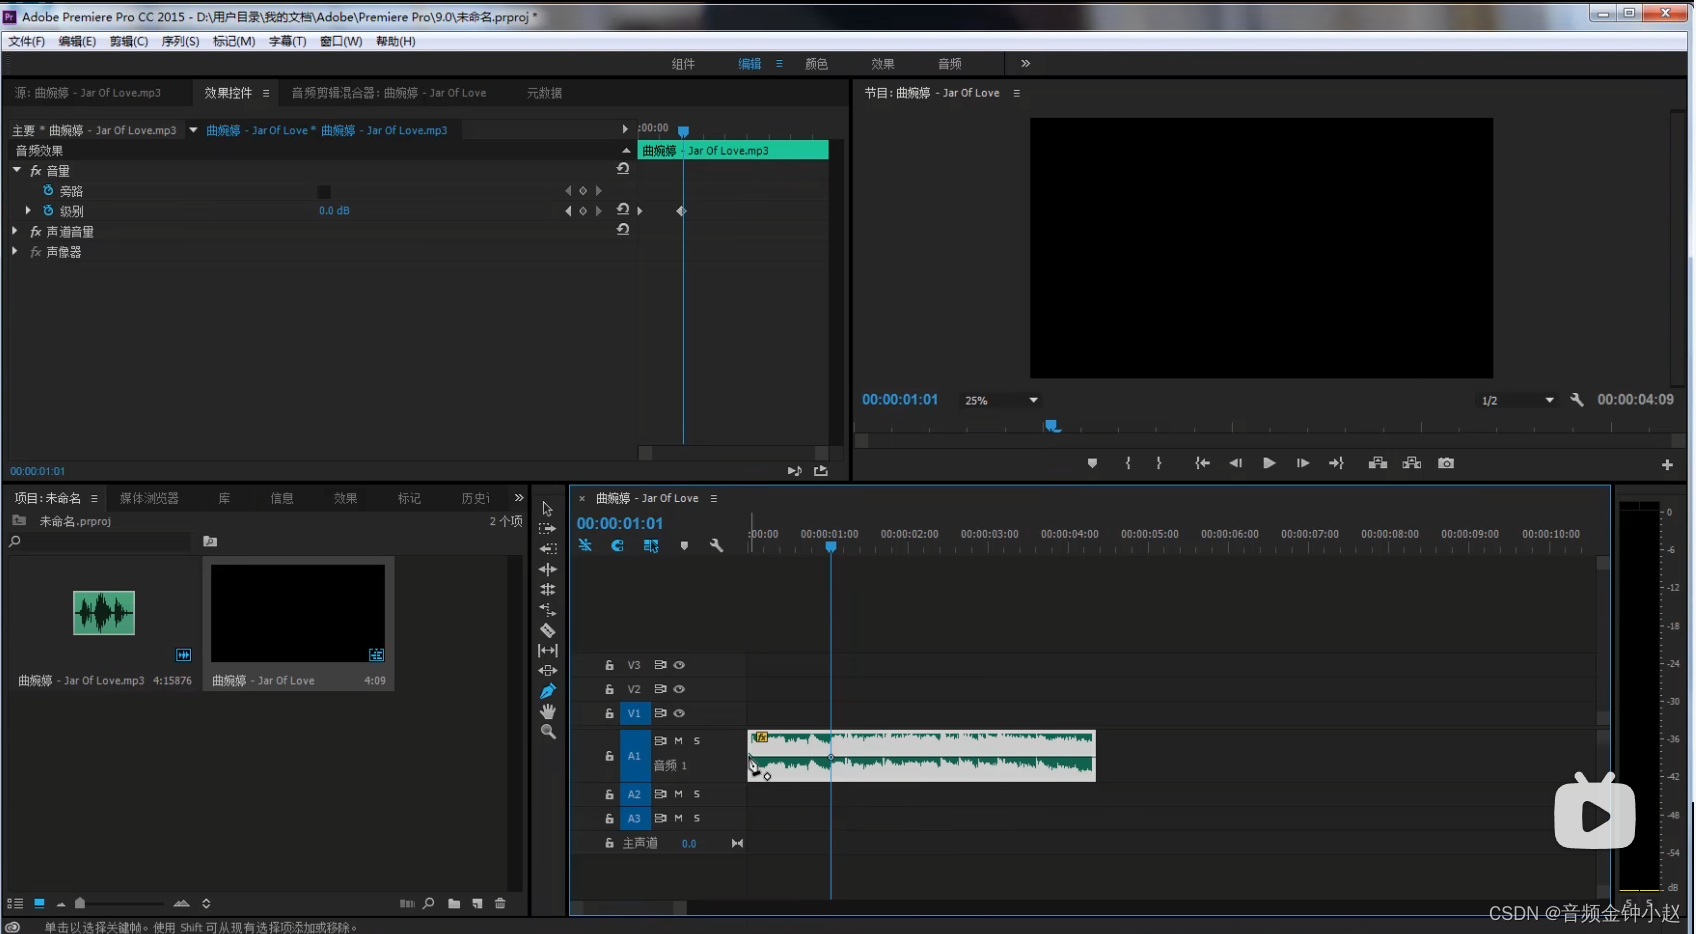Select the Selection arrow tool
The width and height of the screenshot is (1696, 934).
tap(547, 509)
